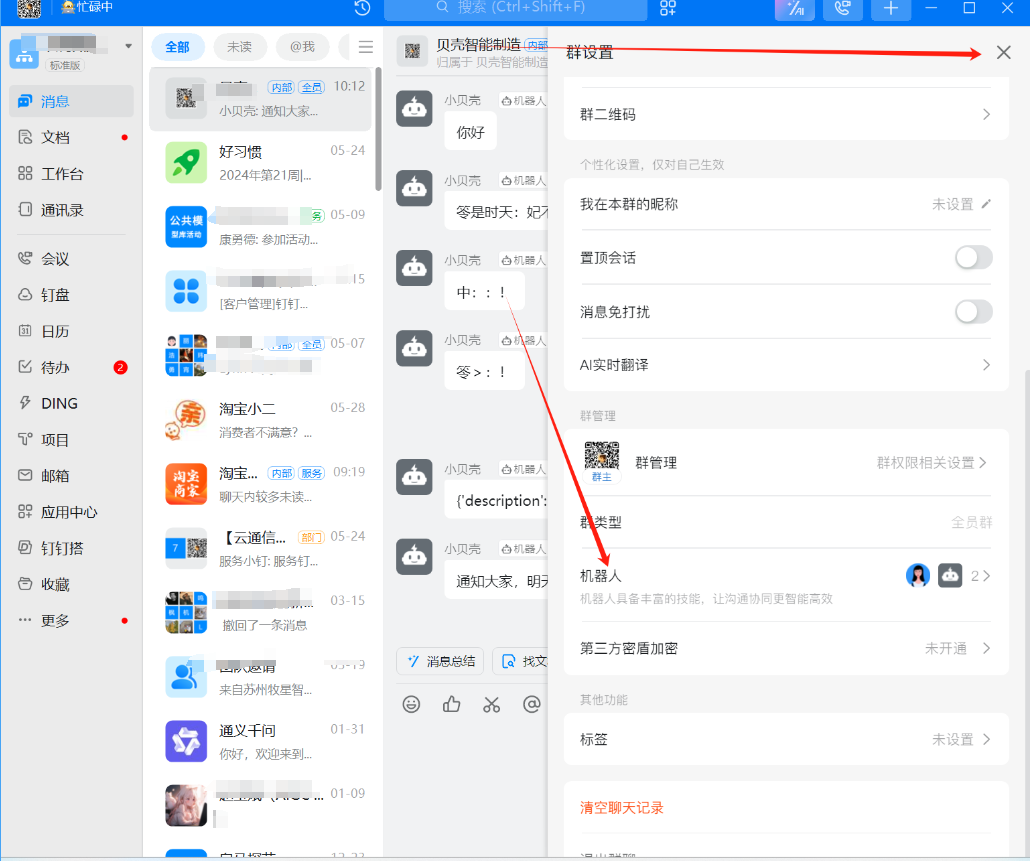The height and width of the screenshot is (861, 1030).
Task: Click the app grid icon beside search
Action: point(667,8)
